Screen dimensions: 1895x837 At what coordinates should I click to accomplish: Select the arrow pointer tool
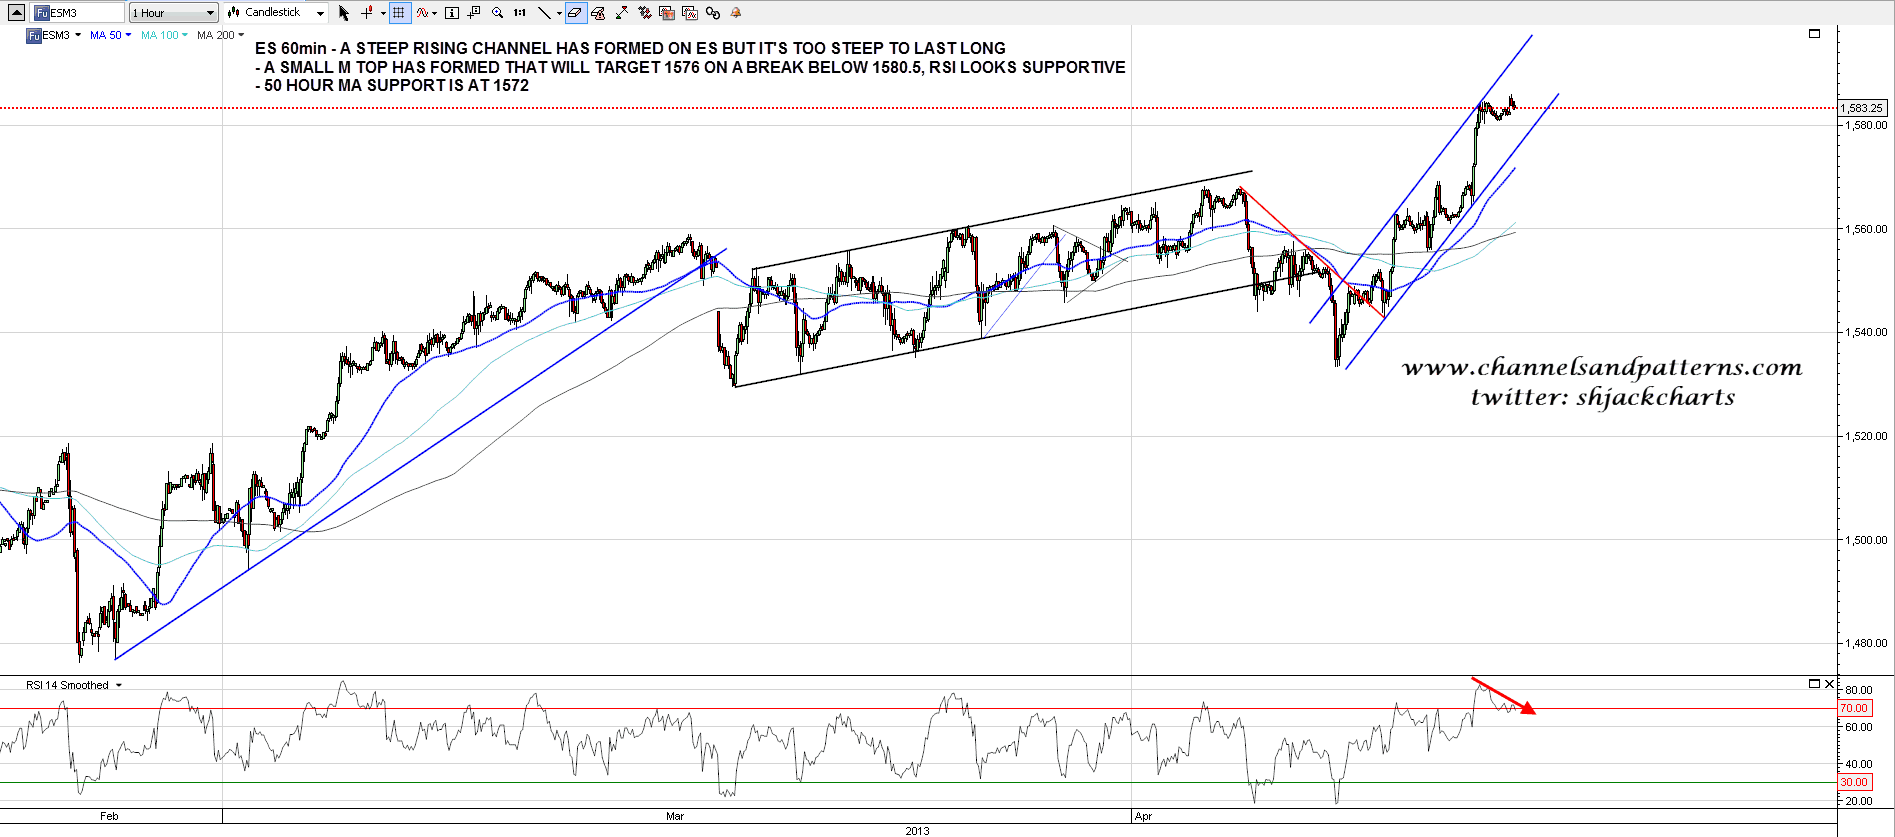(x=344, y=13)
